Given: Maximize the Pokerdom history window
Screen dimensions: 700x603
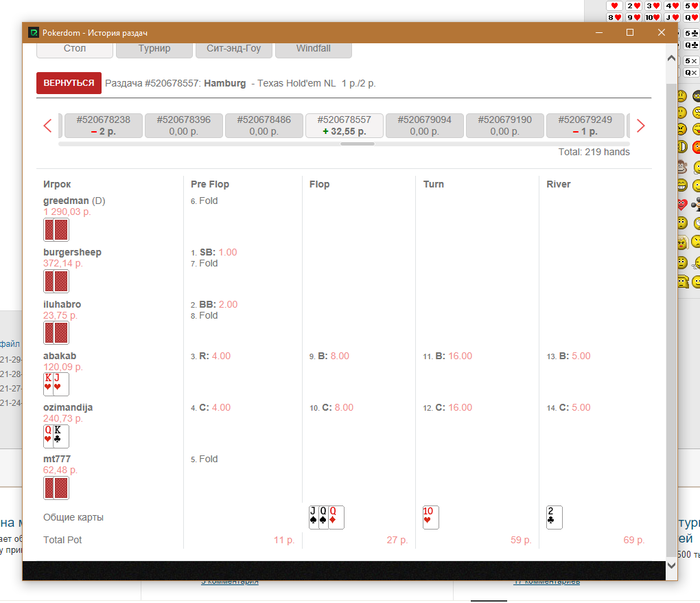Looking at the screenshot, I should click(x=630, y=33).
